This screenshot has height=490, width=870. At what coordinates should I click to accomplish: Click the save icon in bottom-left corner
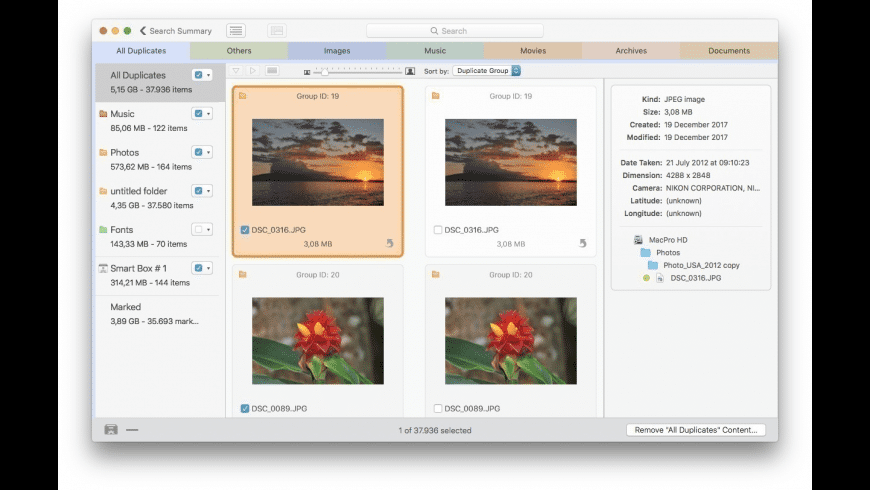point(111,430)
